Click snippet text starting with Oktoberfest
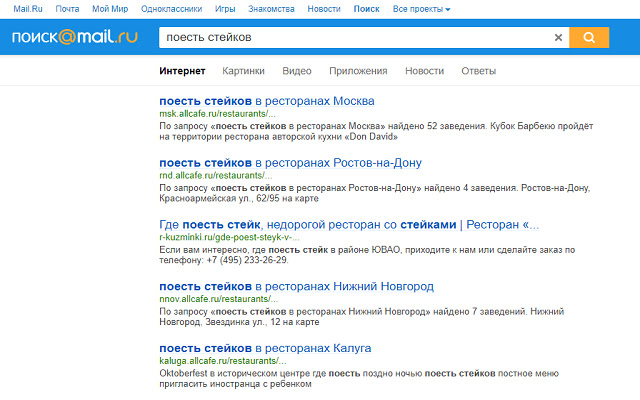640x400 pixels. (x=359, y=379)
